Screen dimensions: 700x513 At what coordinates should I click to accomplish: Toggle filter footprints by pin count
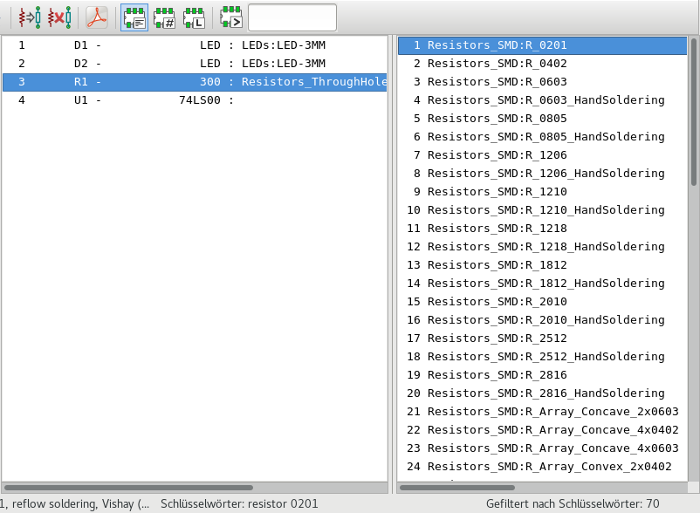pos(164,17)
